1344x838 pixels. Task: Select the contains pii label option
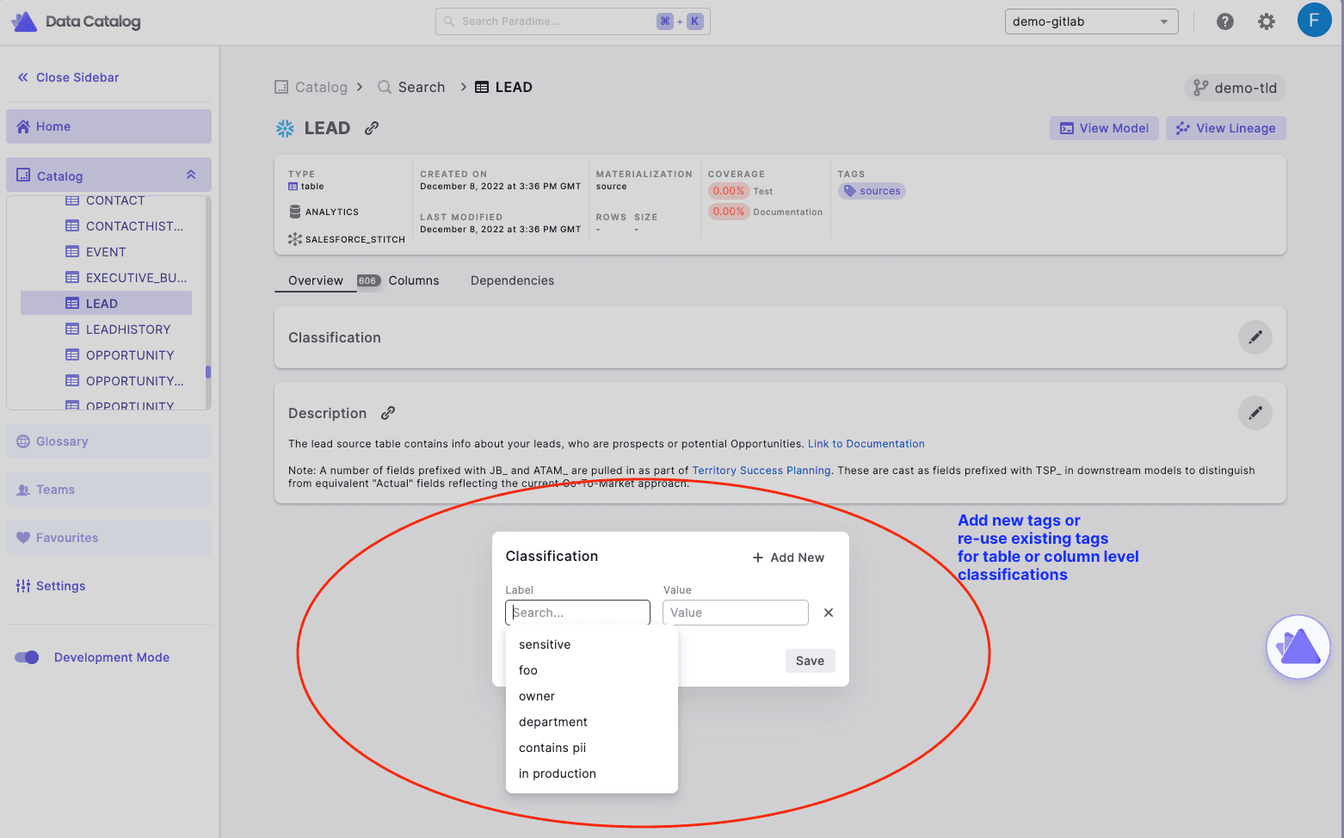pyautogui.click(x=592, y=748)
